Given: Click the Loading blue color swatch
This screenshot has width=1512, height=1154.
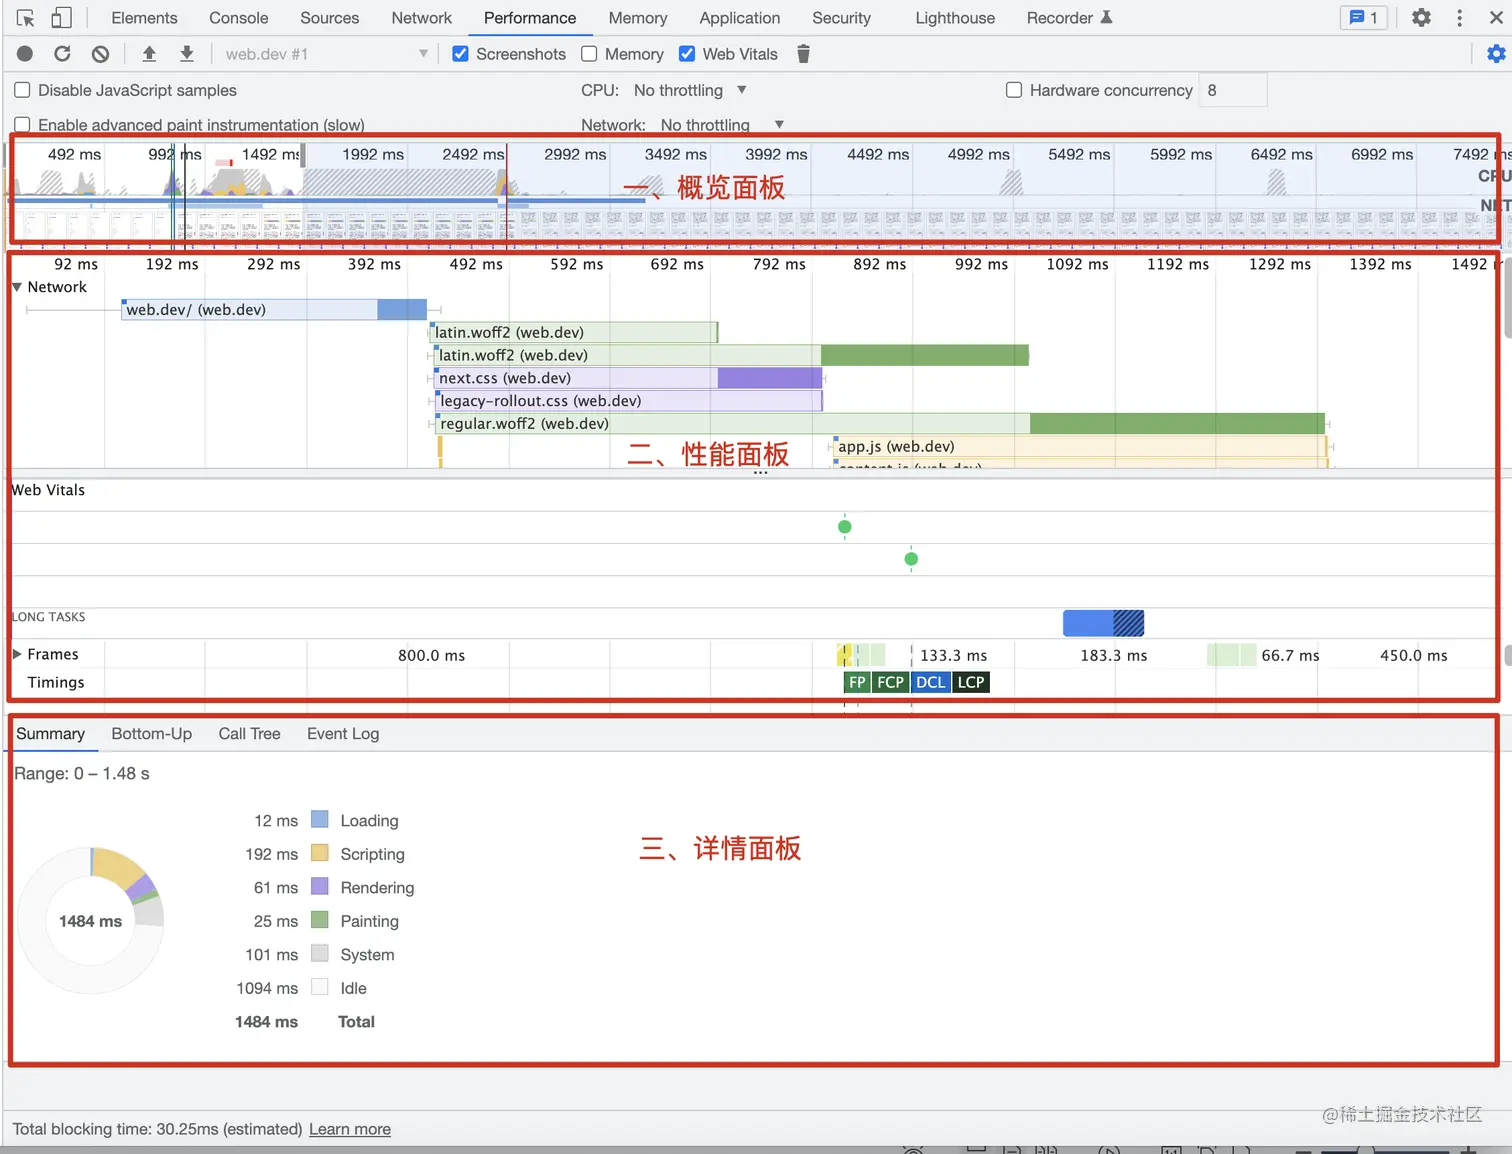Looking at the screenshot, I should pyautogui.click(x=320, y=820).
